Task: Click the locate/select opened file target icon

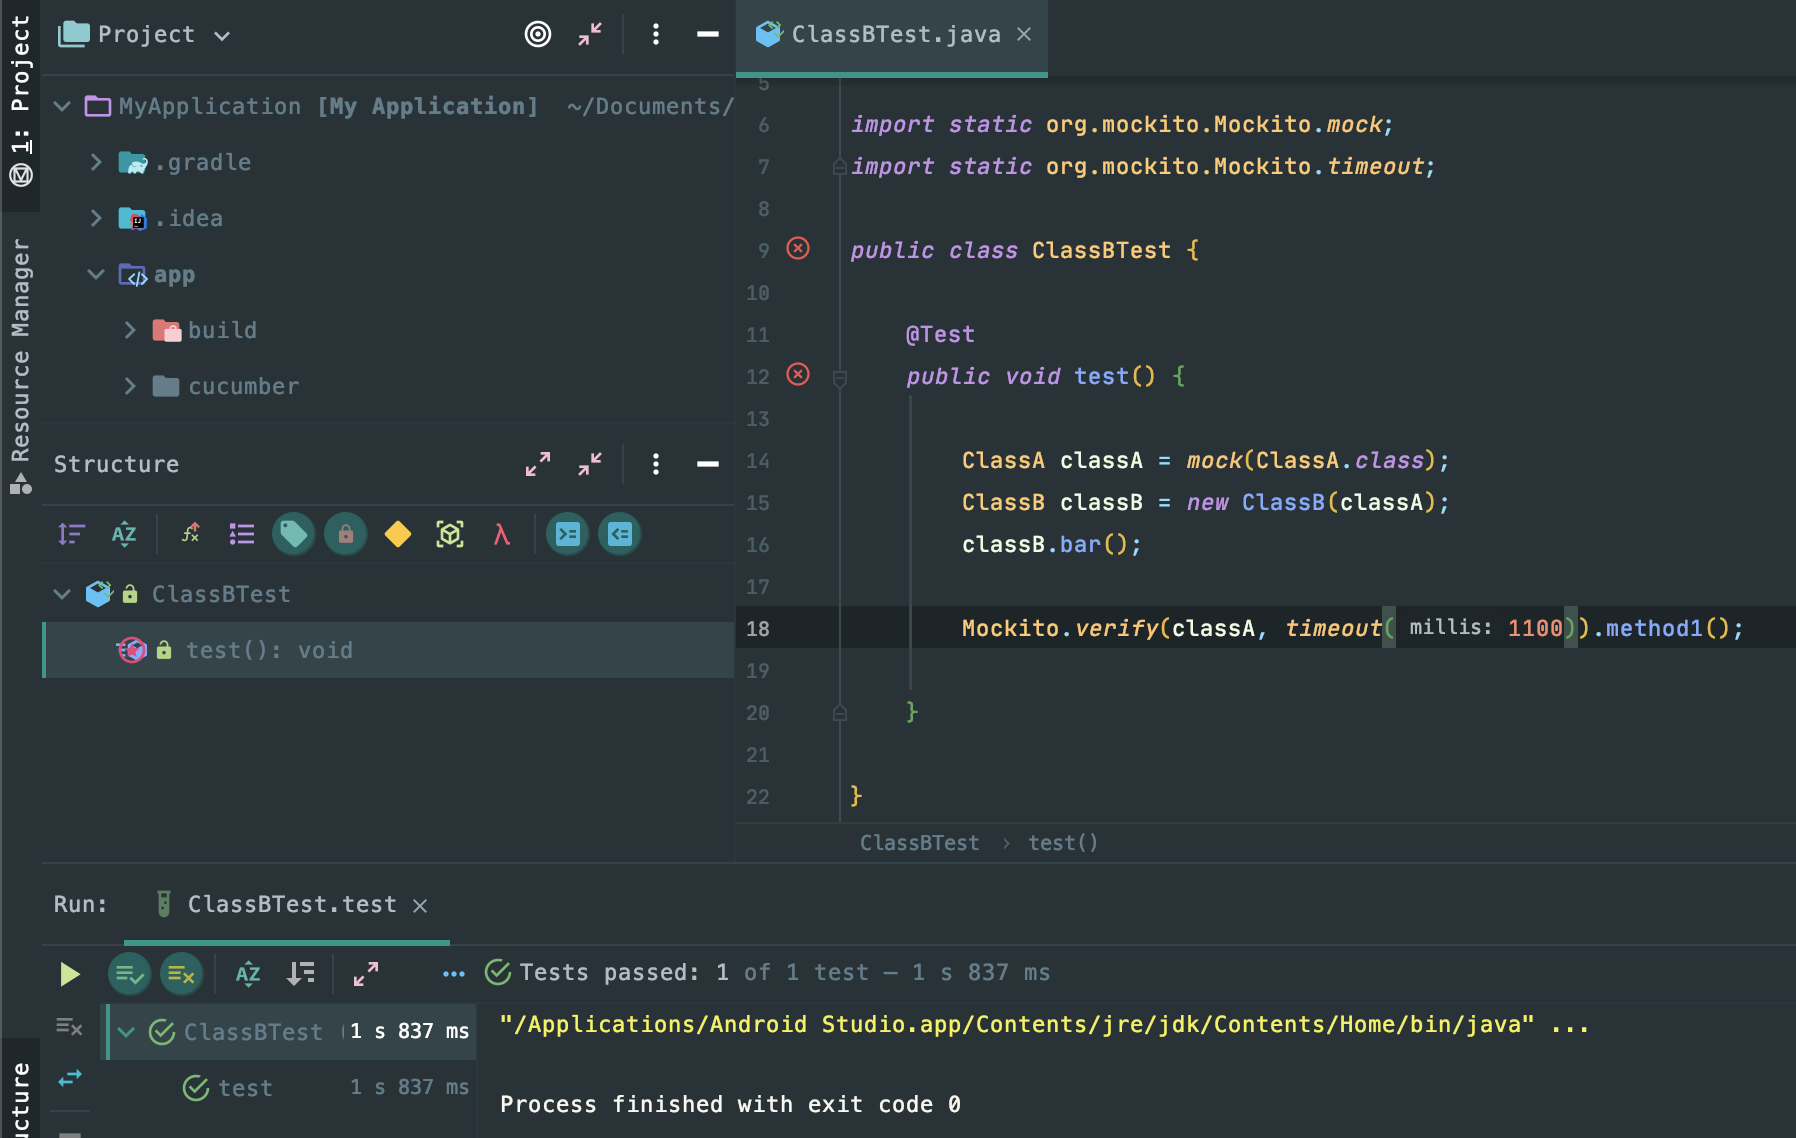Action: click(x=538, y=34)
